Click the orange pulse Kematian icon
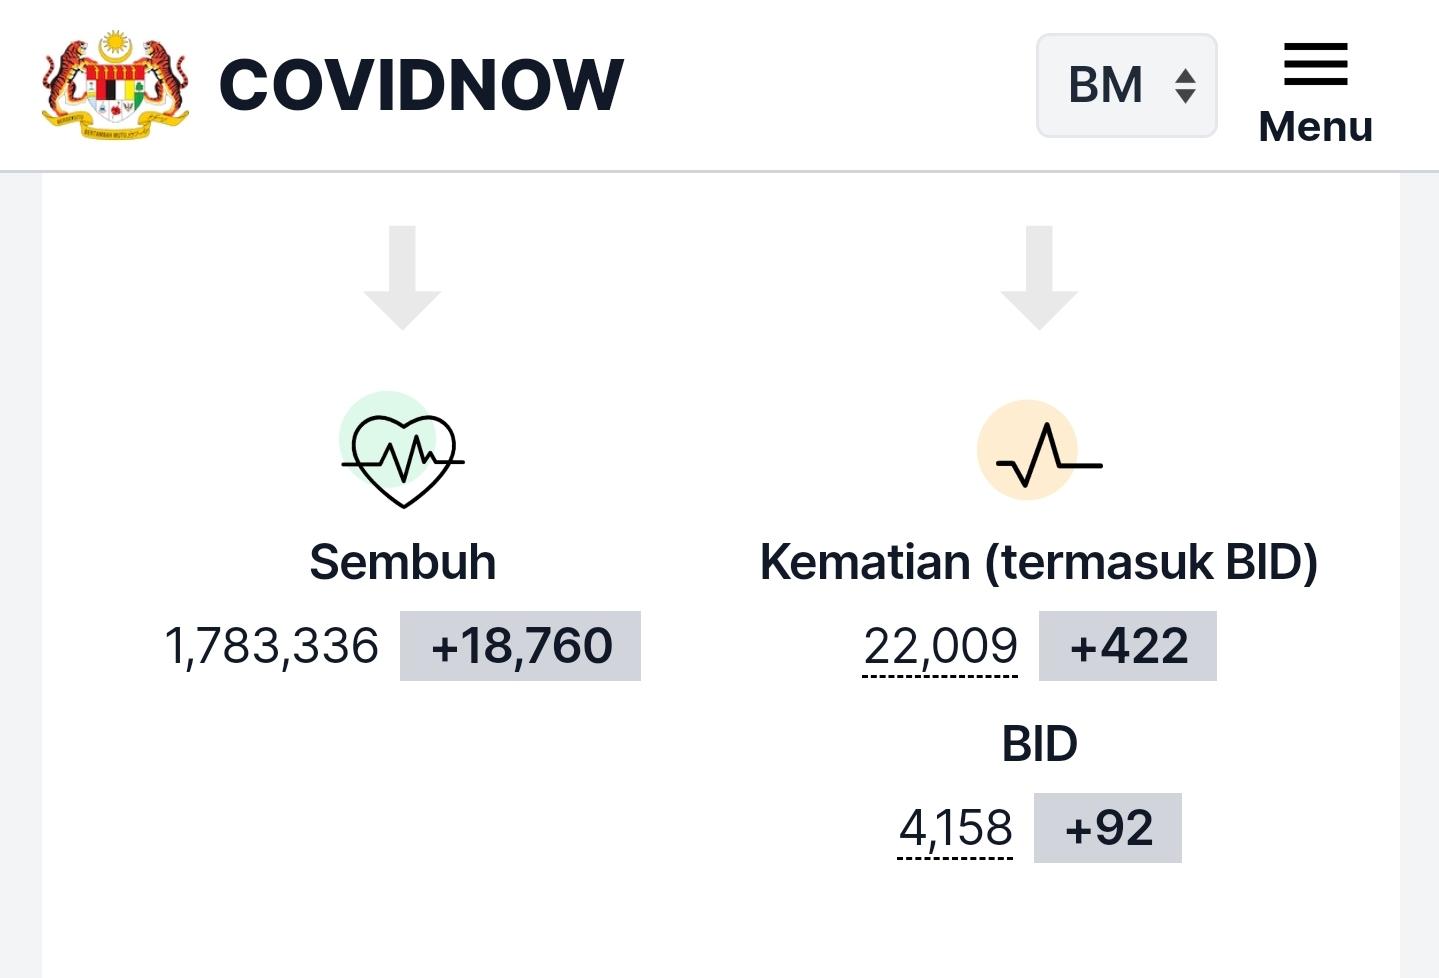Viewport: 1439px width, 978px height. click(x=1039, y=450)
